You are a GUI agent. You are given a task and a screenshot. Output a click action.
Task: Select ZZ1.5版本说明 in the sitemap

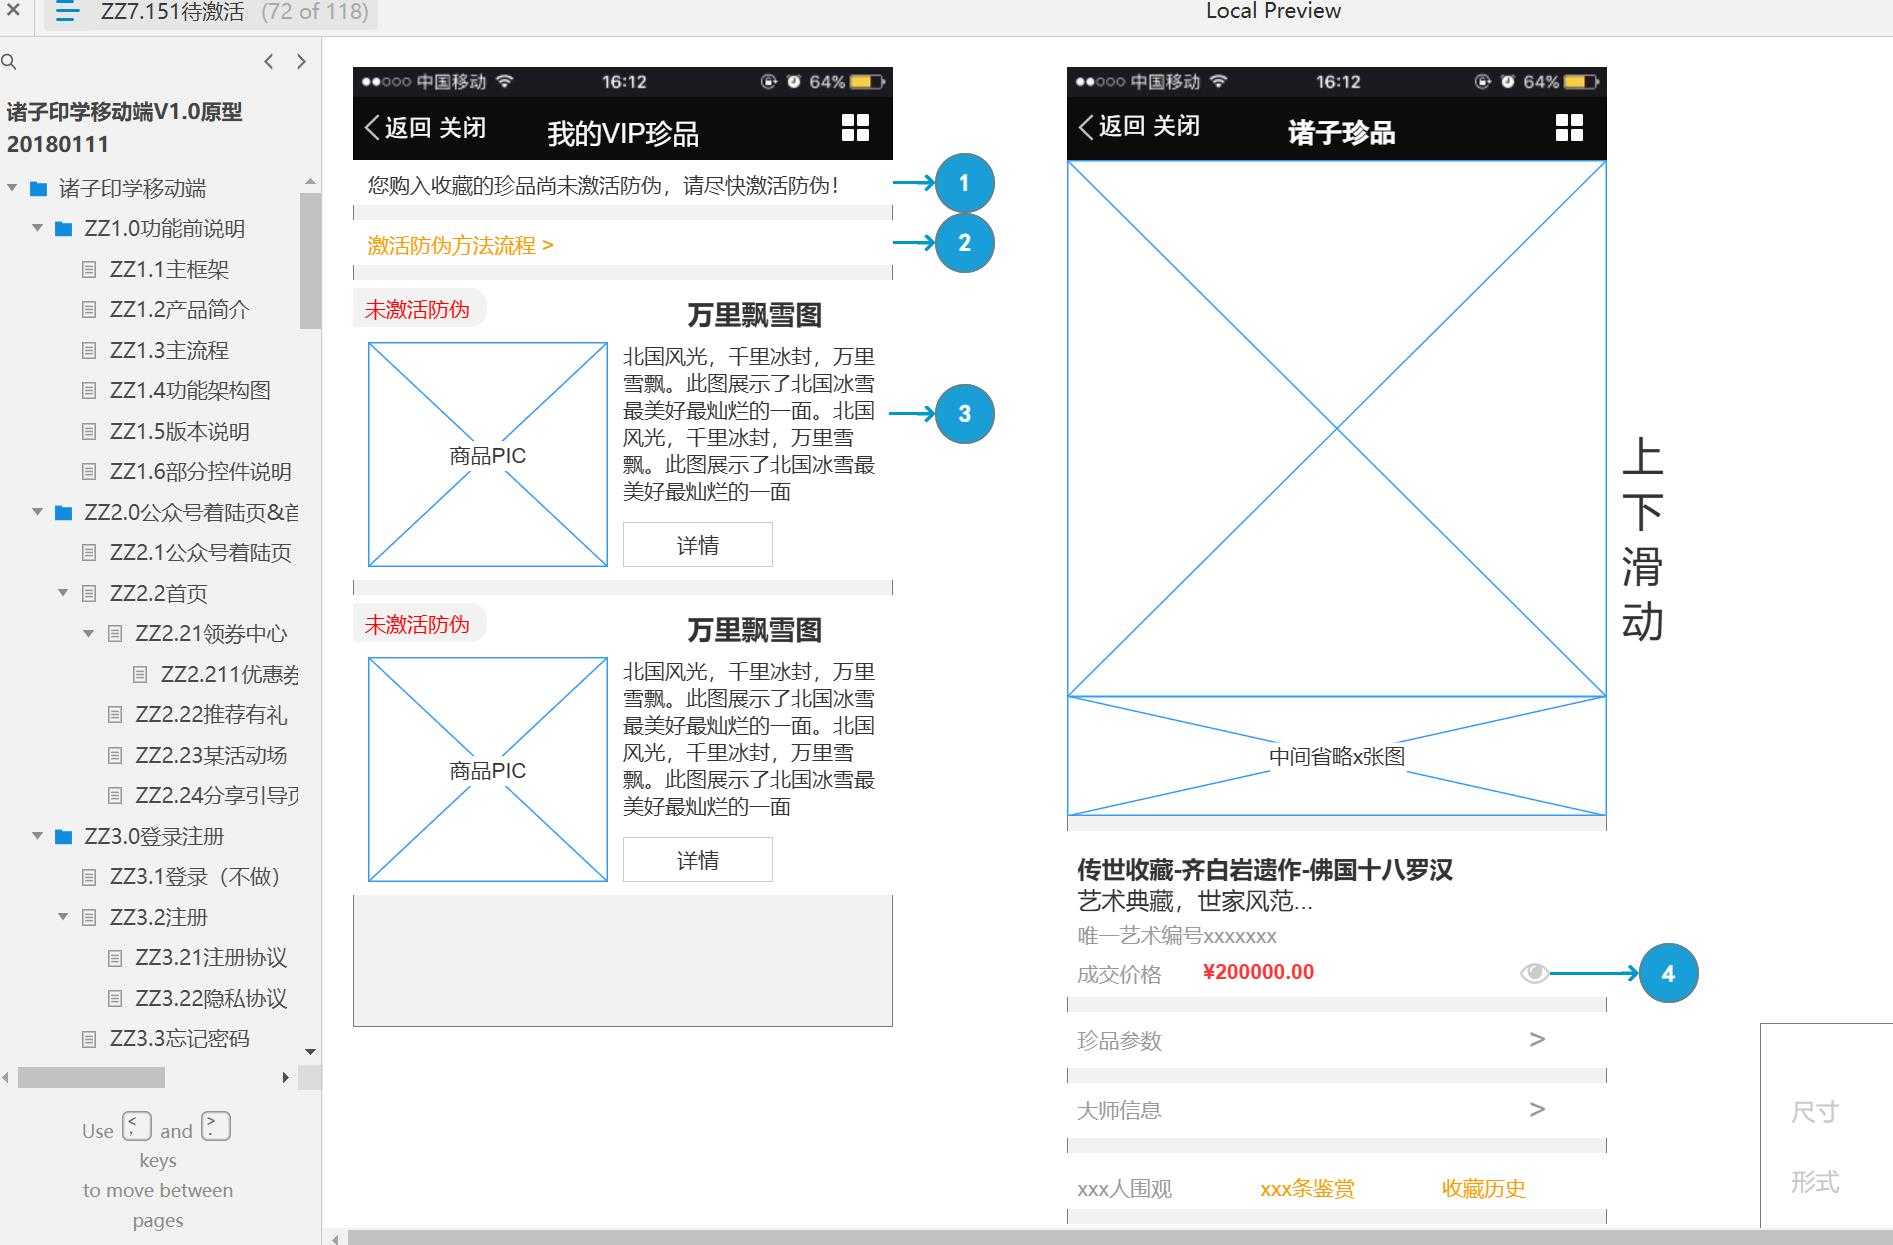(182, 431)
